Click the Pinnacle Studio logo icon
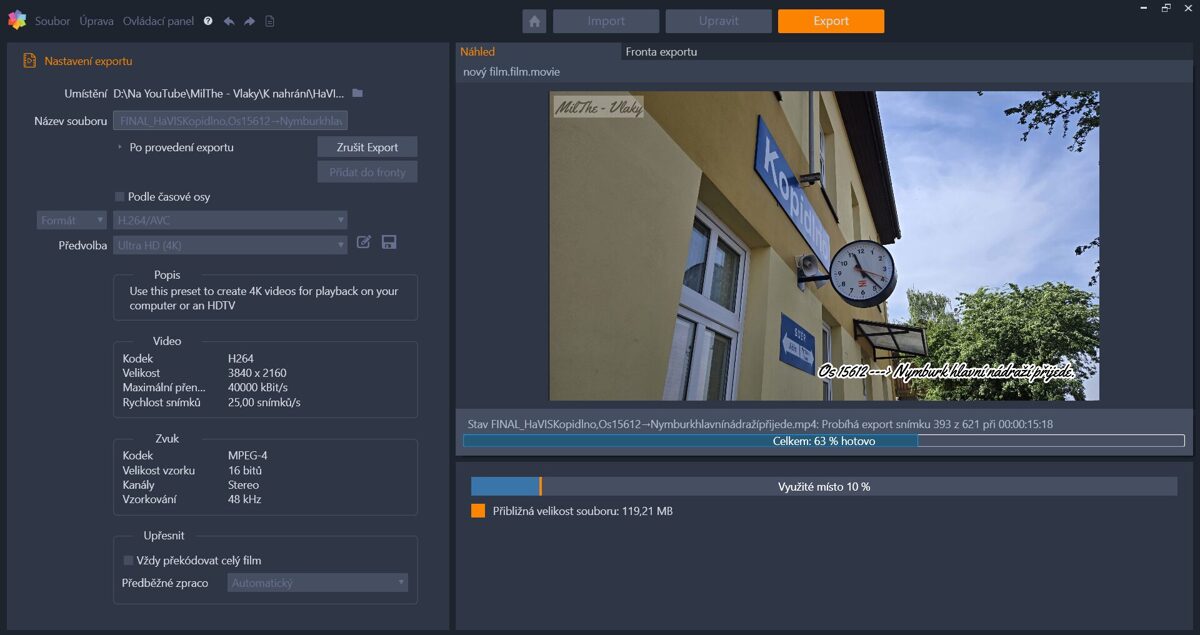 coord(17,20)
